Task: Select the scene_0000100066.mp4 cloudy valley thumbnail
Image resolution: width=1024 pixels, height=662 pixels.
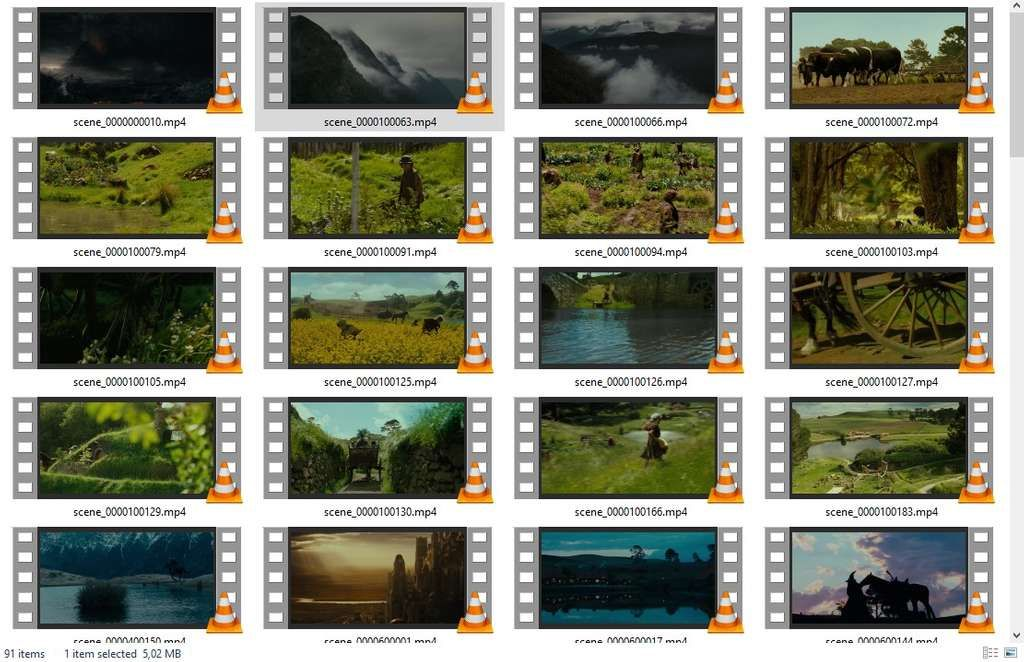Action: point(628,58)
